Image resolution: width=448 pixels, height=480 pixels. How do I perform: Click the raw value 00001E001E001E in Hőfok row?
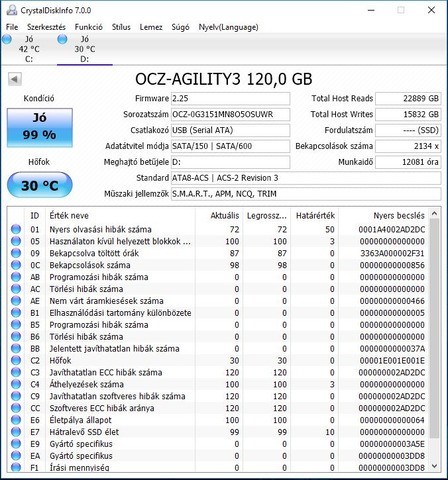tap(392, 360)
